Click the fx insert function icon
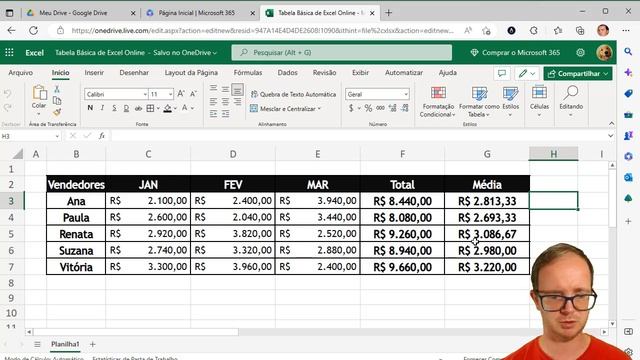640x360 pixels. coord(102,136)
